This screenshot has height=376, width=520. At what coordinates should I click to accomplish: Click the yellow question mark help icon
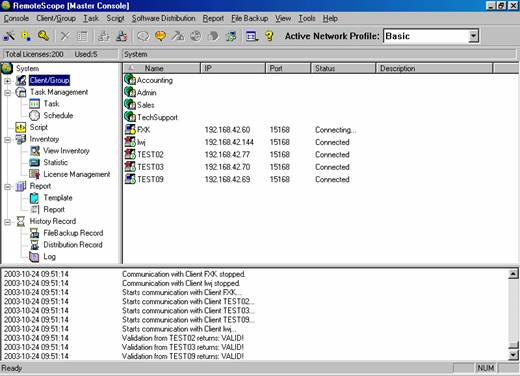point(269,36)
